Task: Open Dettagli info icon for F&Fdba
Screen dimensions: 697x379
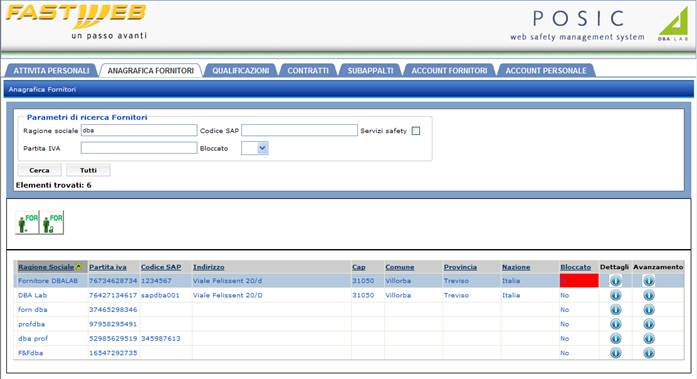Action: [615, 353]
